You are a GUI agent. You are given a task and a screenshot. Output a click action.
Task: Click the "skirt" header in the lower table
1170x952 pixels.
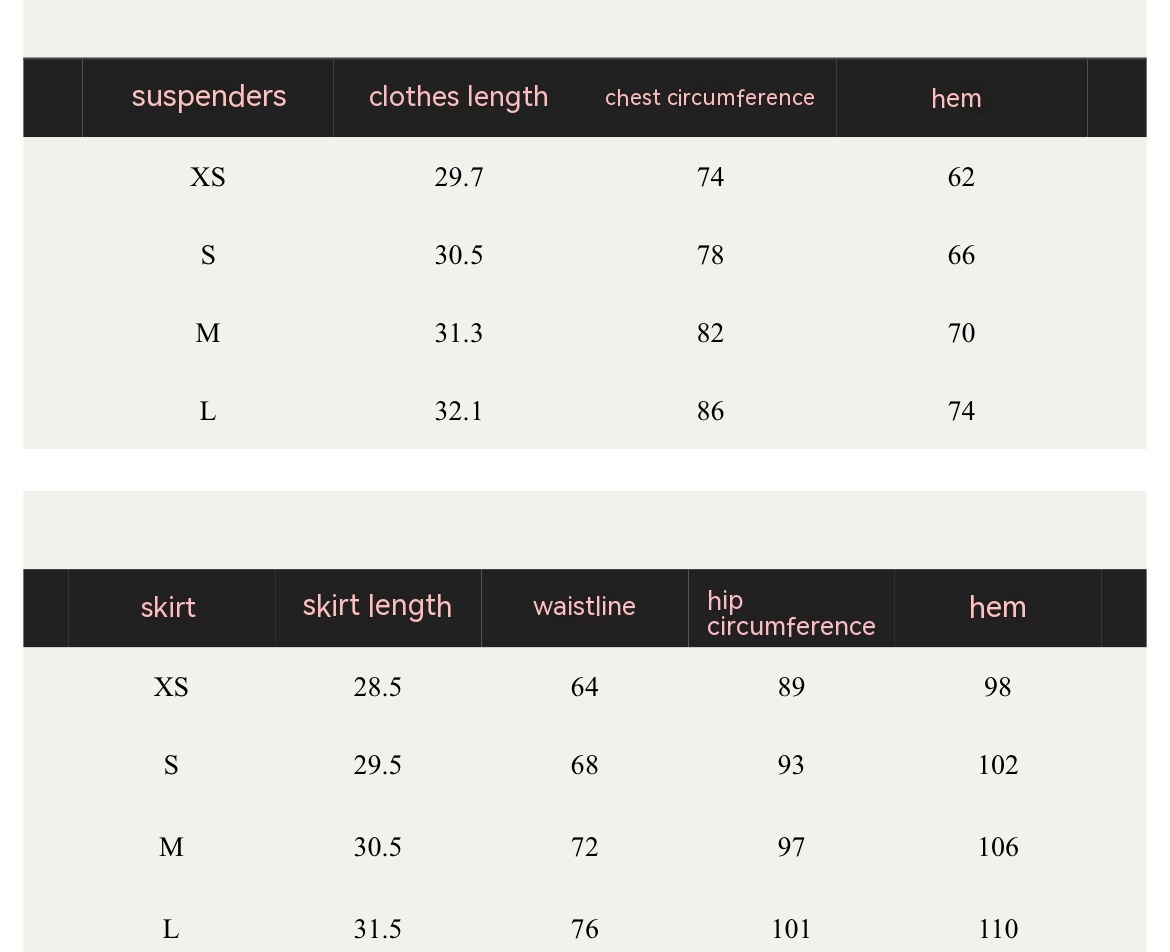pyautogui.click(x=168, y=608)
